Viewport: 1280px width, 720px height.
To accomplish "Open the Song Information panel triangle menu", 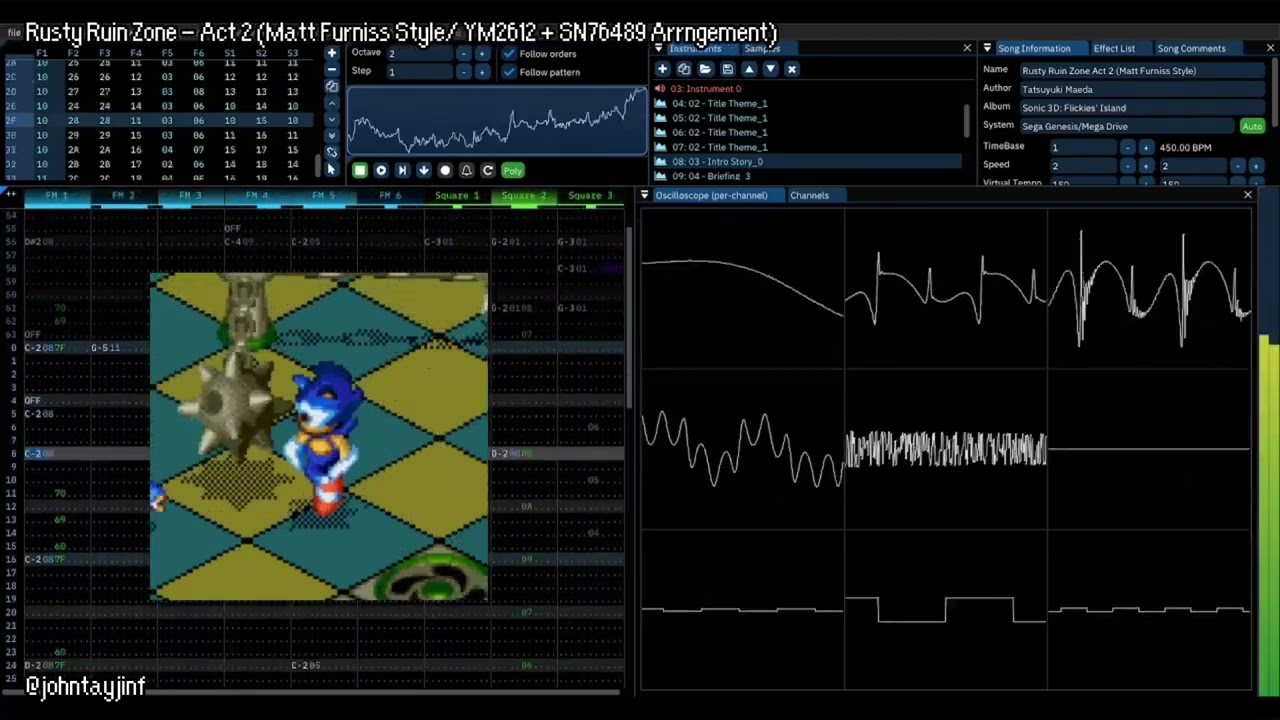I will [x=987, y=48].
